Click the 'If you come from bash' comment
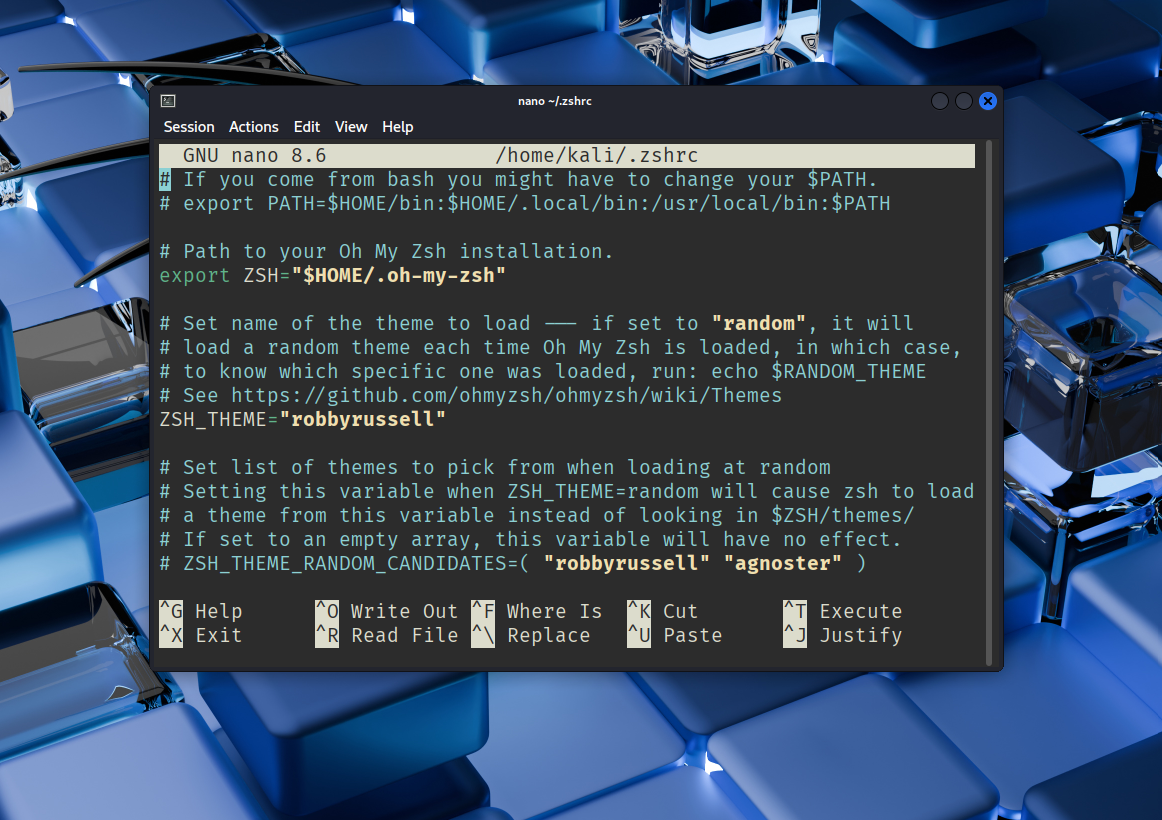Viewport: 1162px width, 820px height. [x=518, y=179]
